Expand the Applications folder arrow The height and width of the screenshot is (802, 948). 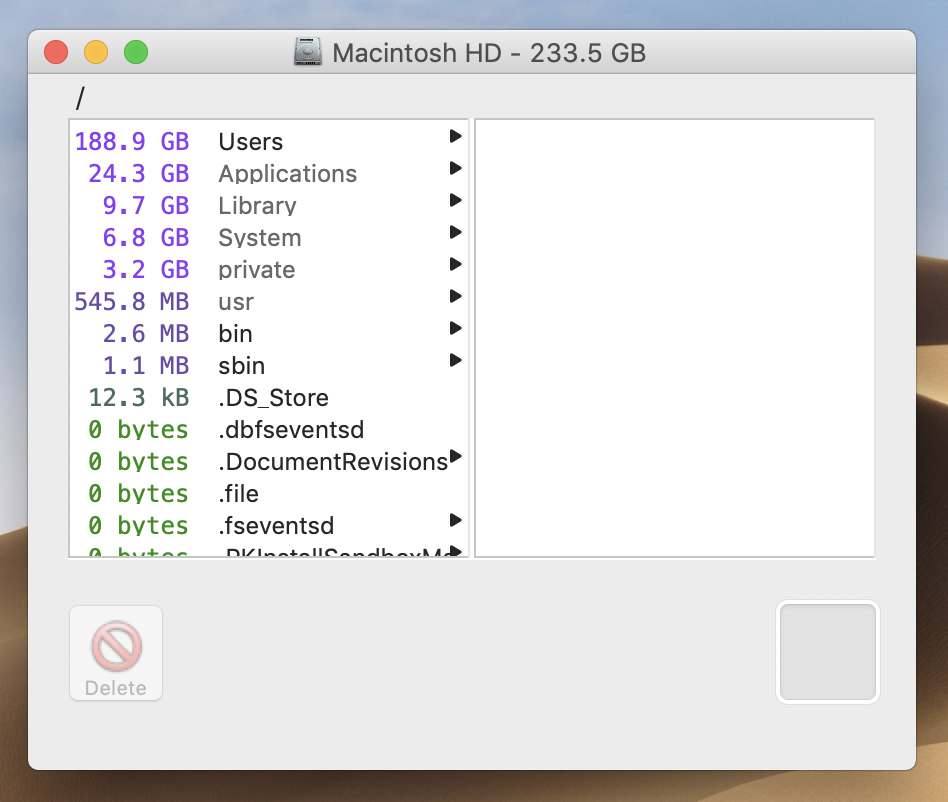coord(456,168)
